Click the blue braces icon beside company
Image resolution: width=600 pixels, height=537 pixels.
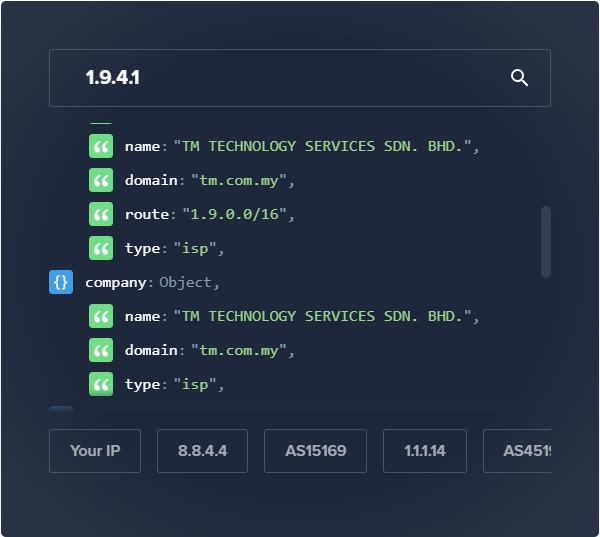[x=61, y=282]
